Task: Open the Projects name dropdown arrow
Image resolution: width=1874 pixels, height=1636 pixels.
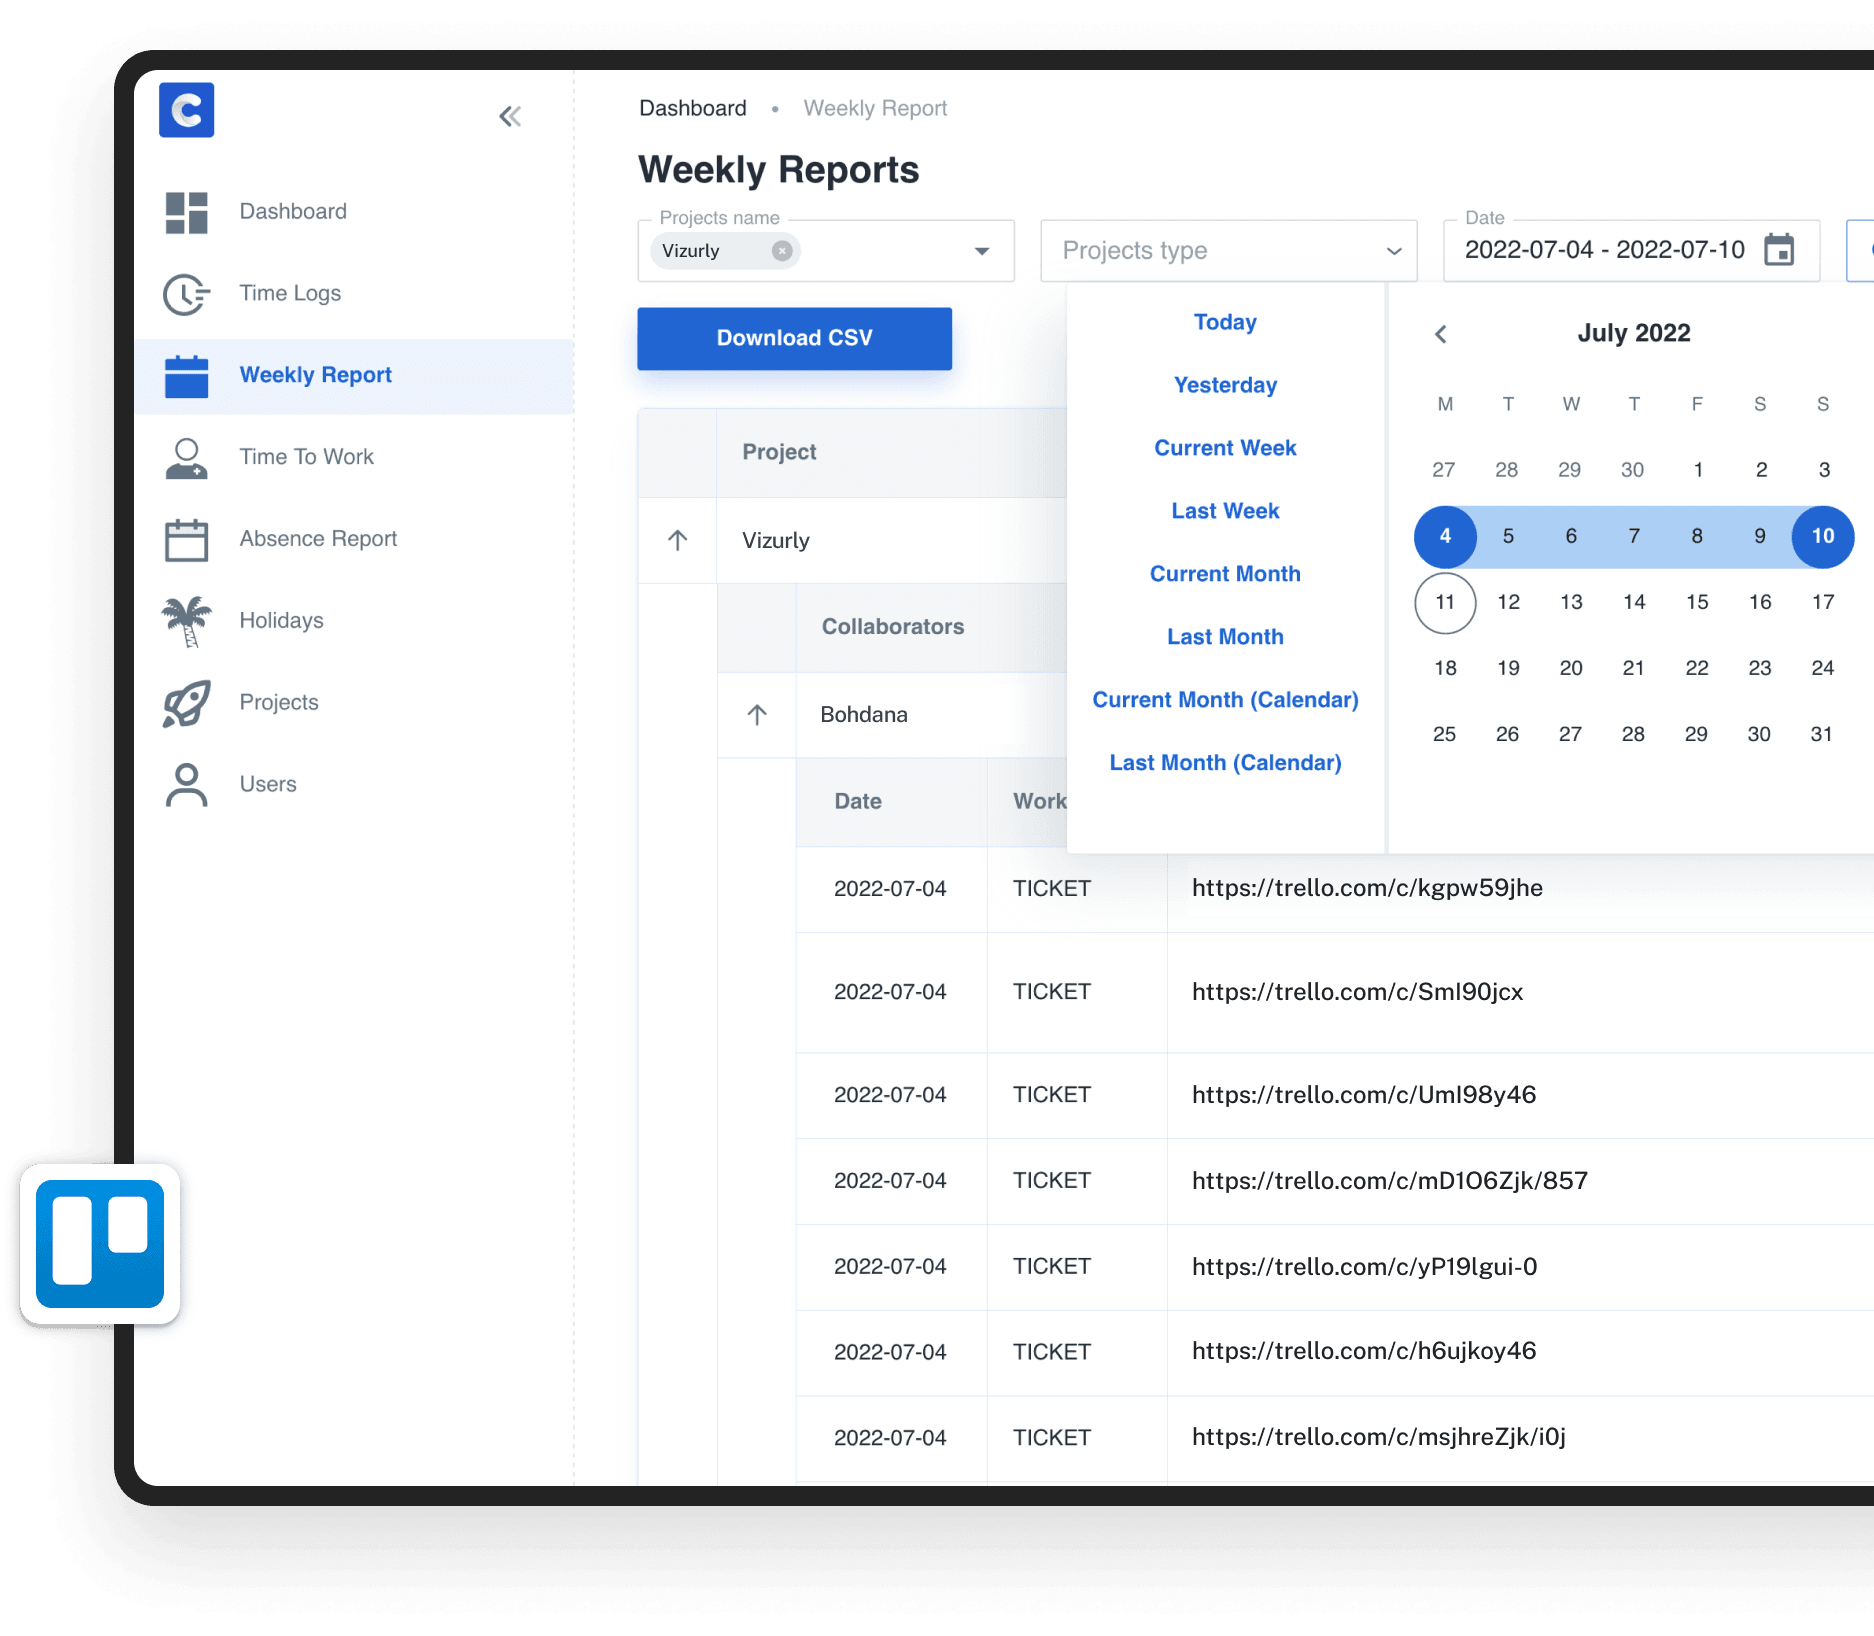Action: [982, 251]
